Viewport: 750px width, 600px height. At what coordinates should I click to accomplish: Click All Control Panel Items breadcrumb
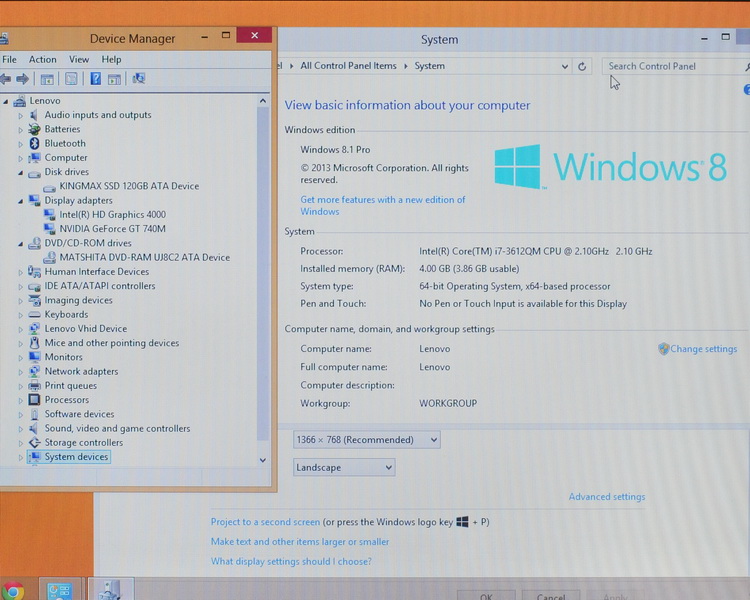pyautogui.click(x=348, y=66)
